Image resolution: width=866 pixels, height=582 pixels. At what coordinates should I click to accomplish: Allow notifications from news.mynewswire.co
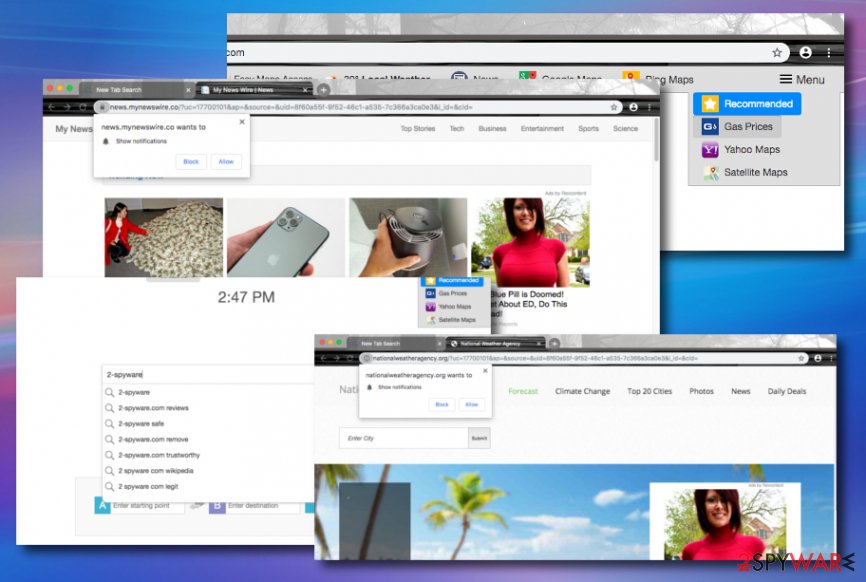226,162
